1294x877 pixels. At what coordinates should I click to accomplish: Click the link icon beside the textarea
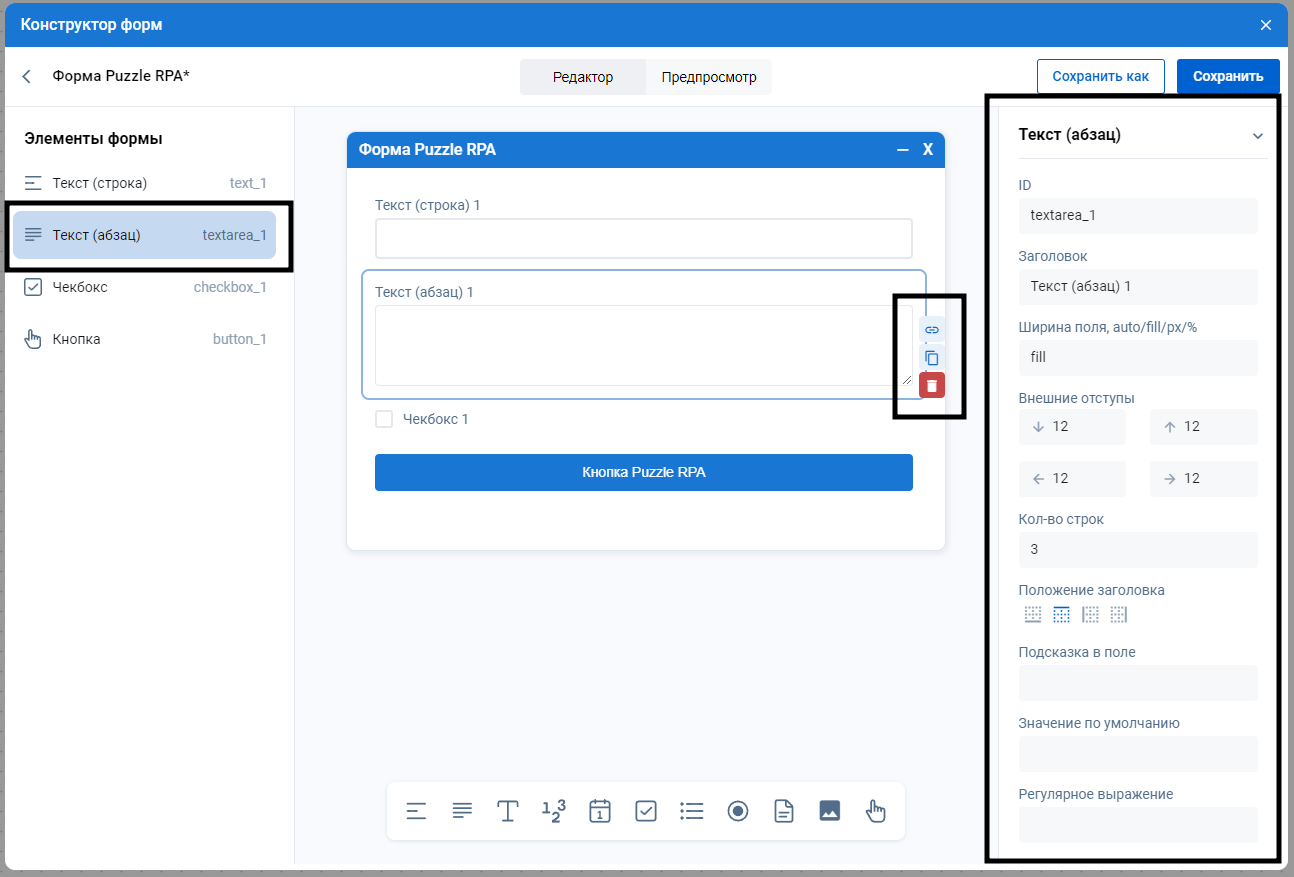932,329
